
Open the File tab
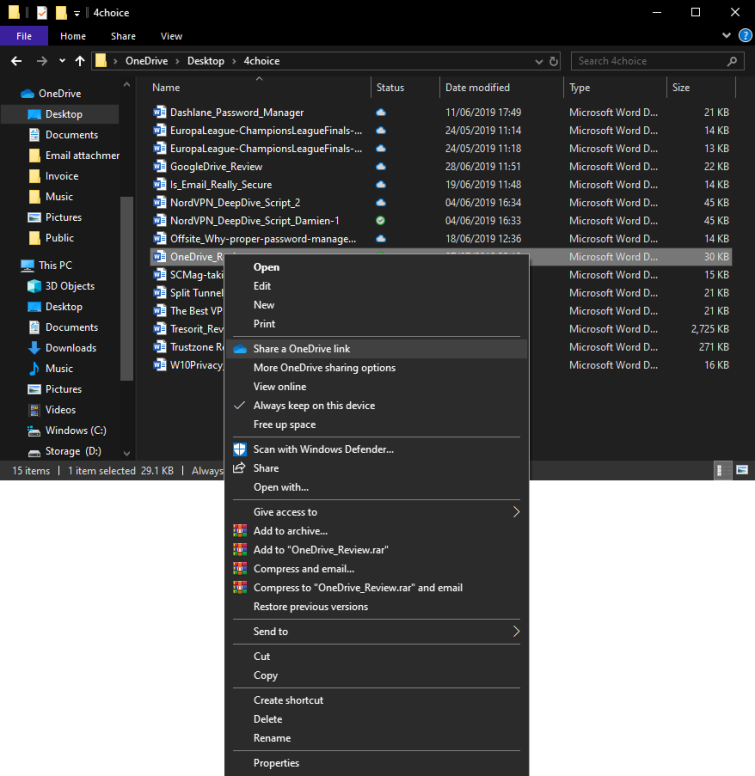pos(24,36)
